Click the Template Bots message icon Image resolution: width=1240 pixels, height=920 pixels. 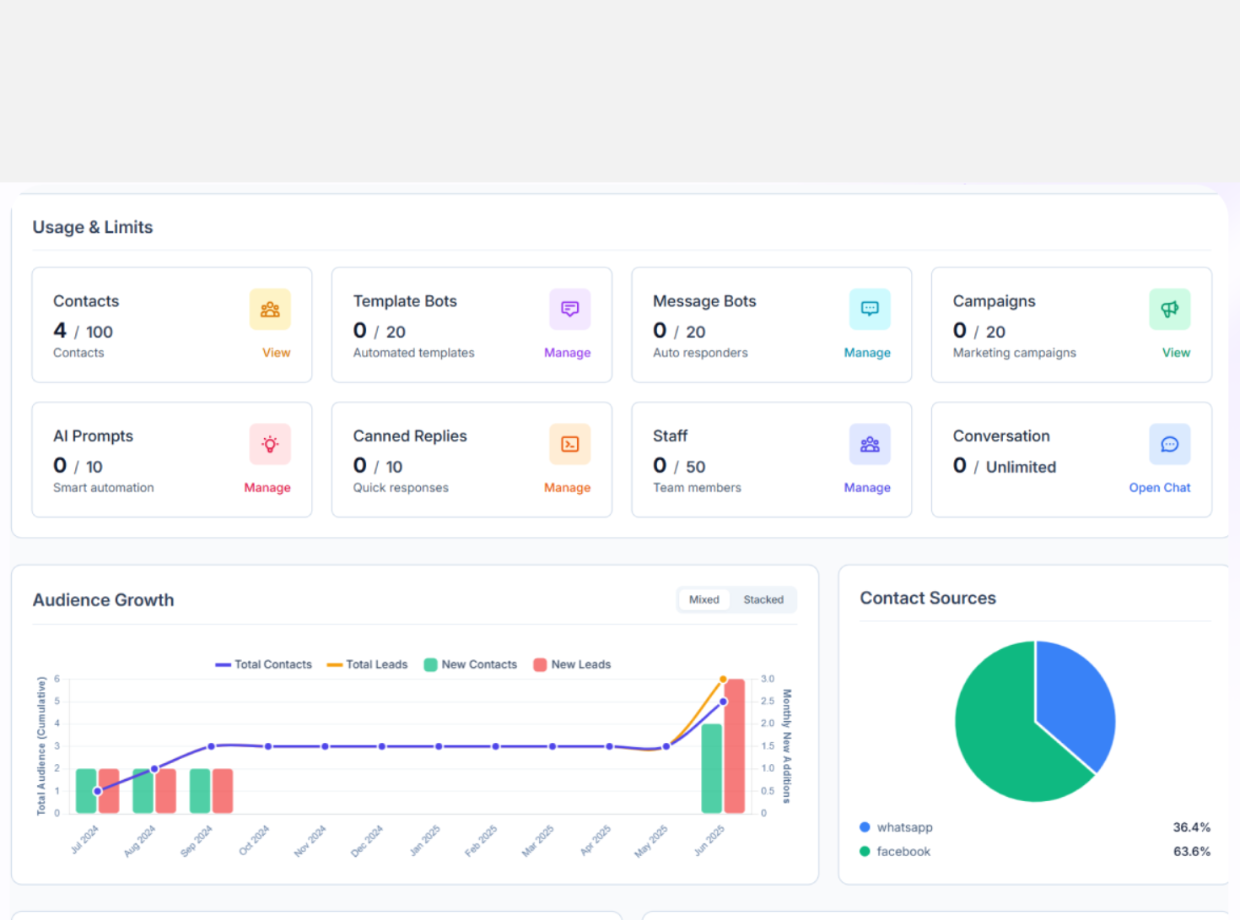point(570,309)
